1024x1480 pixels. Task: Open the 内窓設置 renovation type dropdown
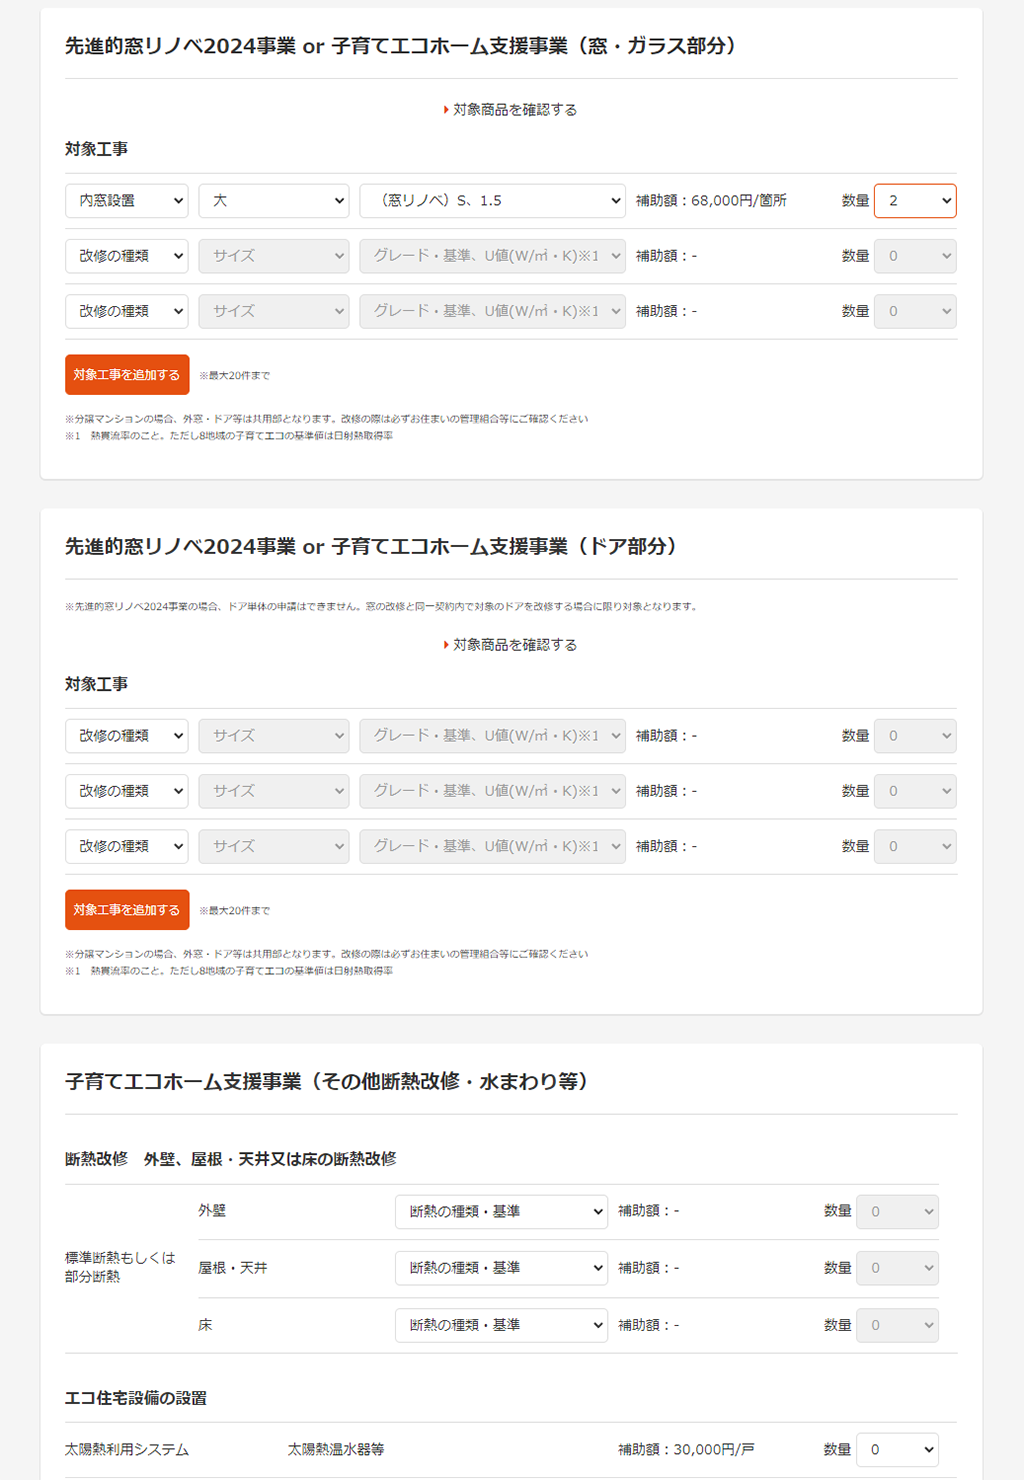pos(126,200)
